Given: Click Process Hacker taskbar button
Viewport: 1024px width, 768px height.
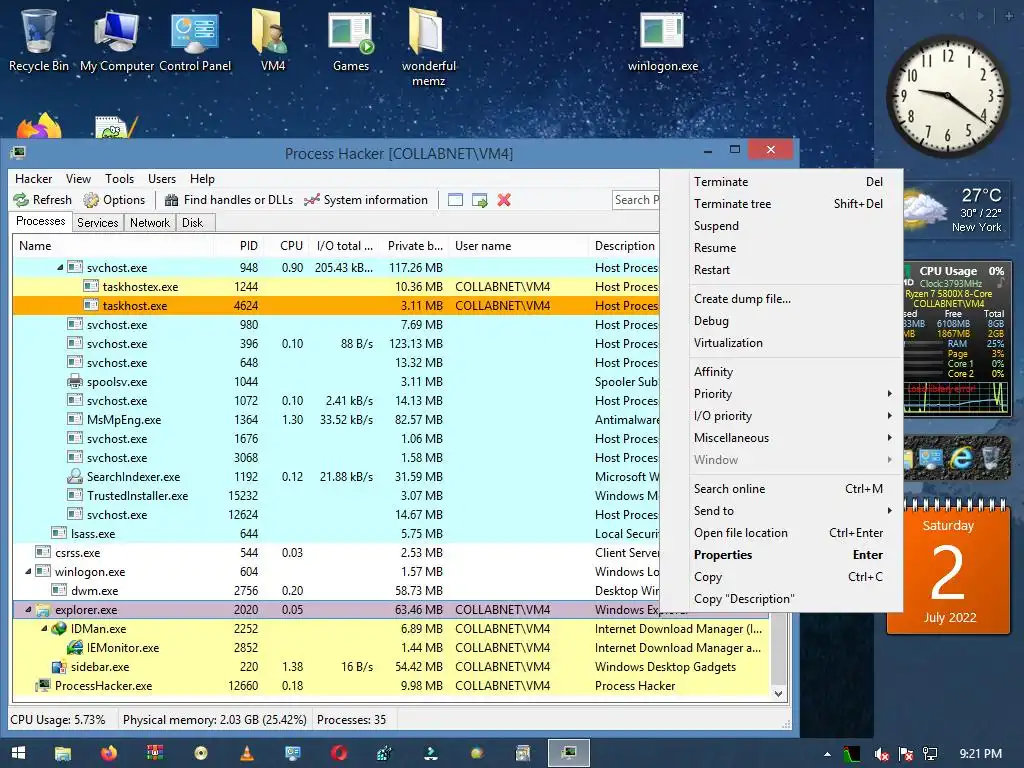Looking at the screenshot, I should [569, 753].
